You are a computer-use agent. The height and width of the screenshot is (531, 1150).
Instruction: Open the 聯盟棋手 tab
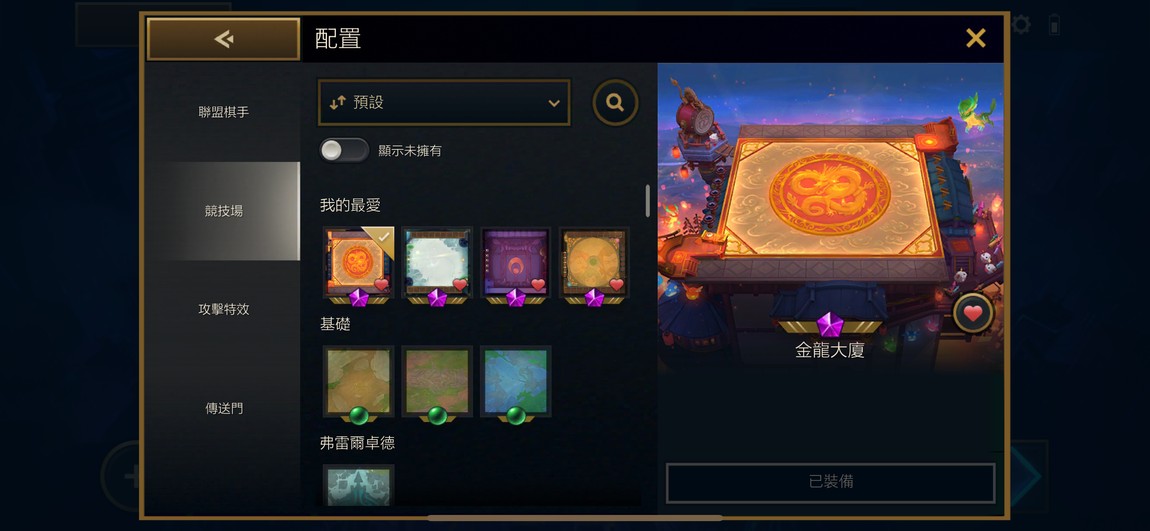click(x=224, y=112)
